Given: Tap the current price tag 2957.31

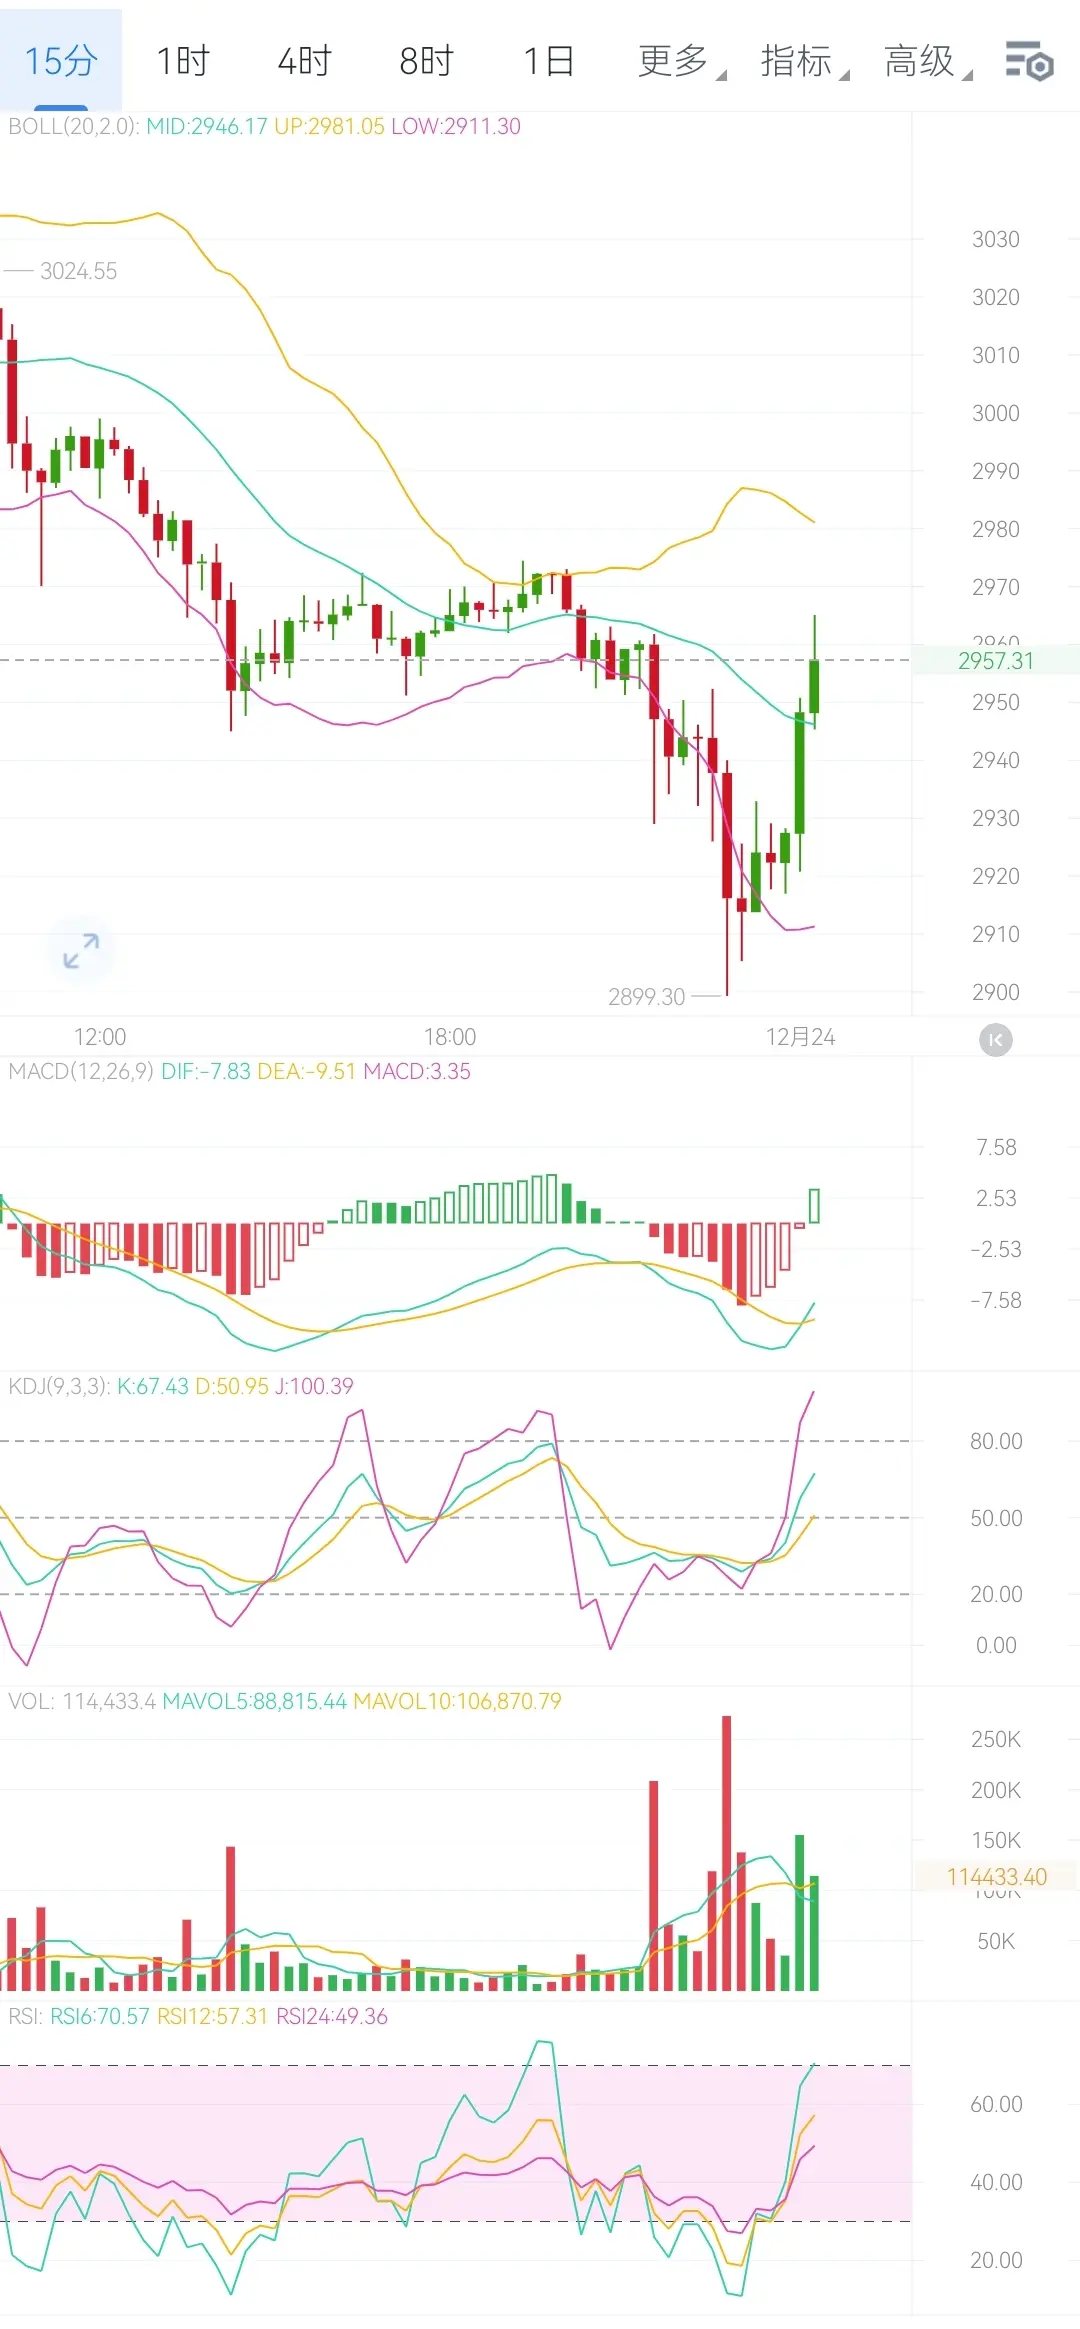Looking at the screenshot, I should [x=995, y=660].
